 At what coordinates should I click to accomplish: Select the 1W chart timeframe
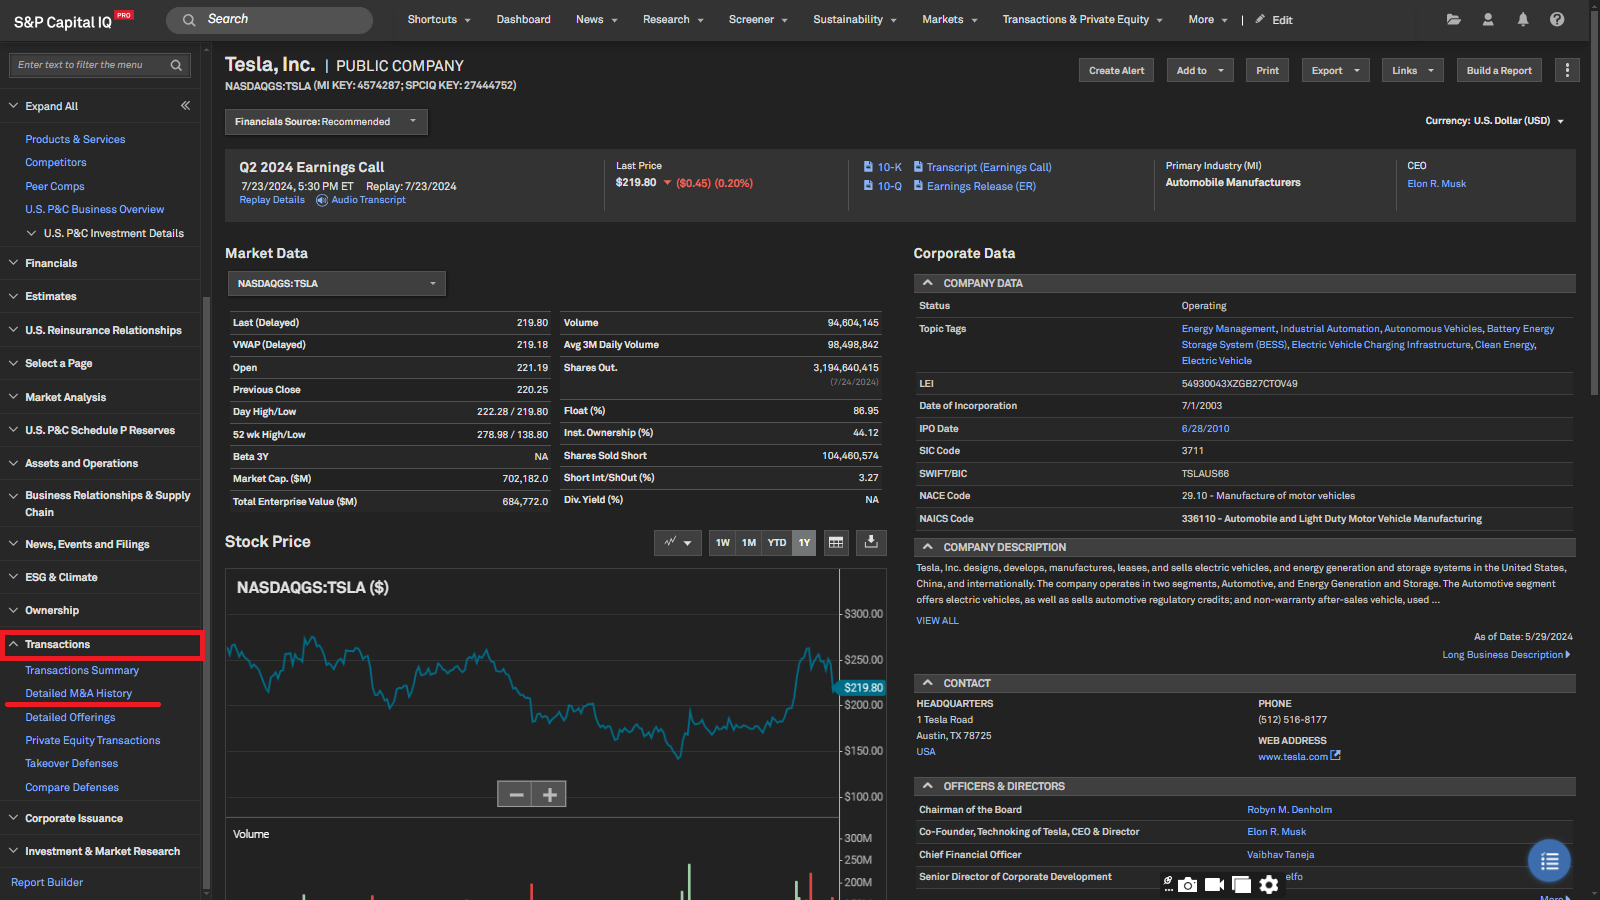(x=723, y=542)
